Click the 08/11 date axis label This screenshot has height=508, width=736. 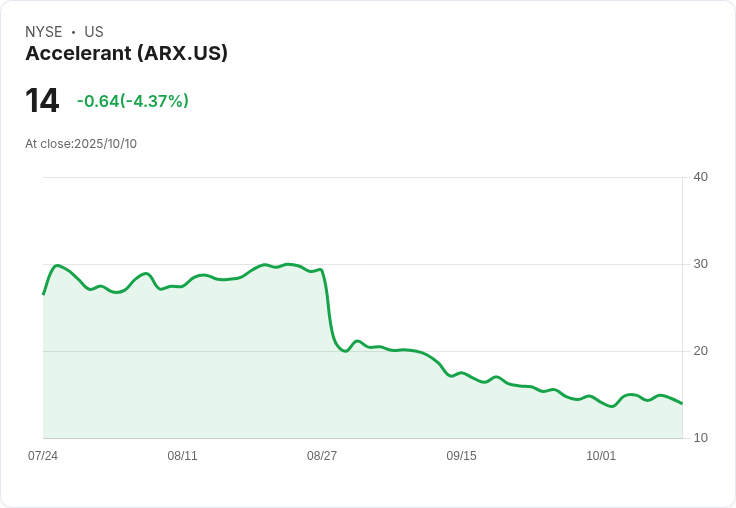[x=182, y=456]
